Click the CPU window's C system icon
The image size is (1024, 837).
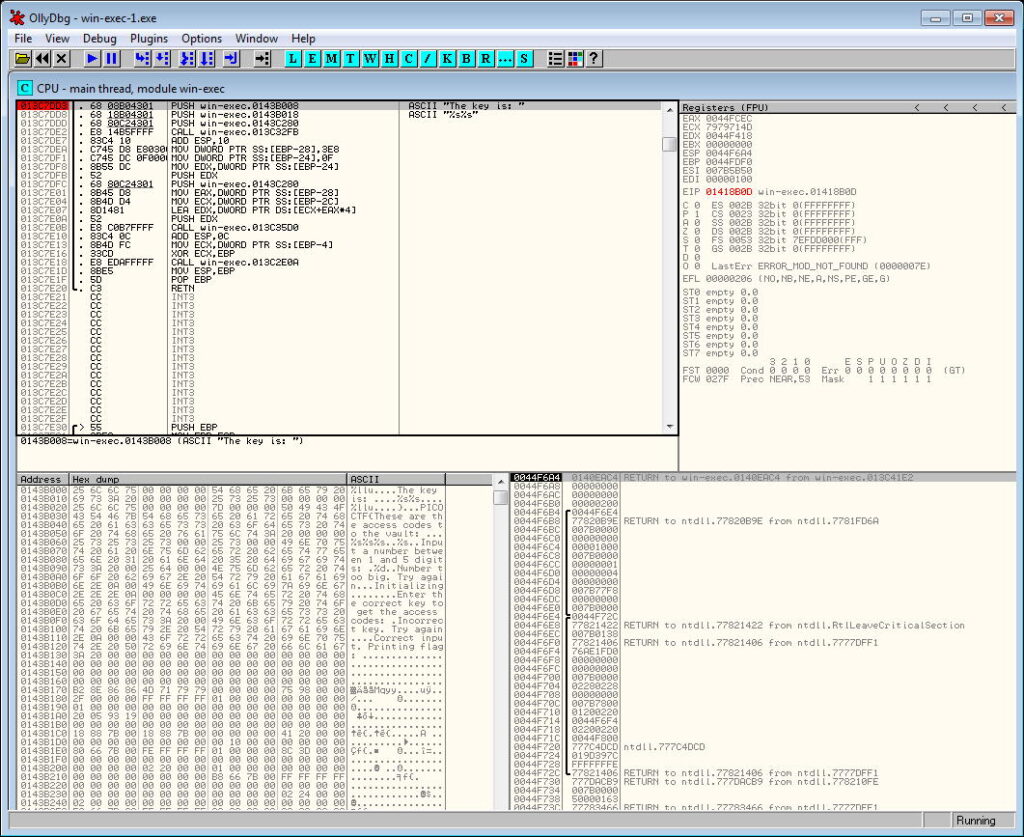(x=25, y=88)
